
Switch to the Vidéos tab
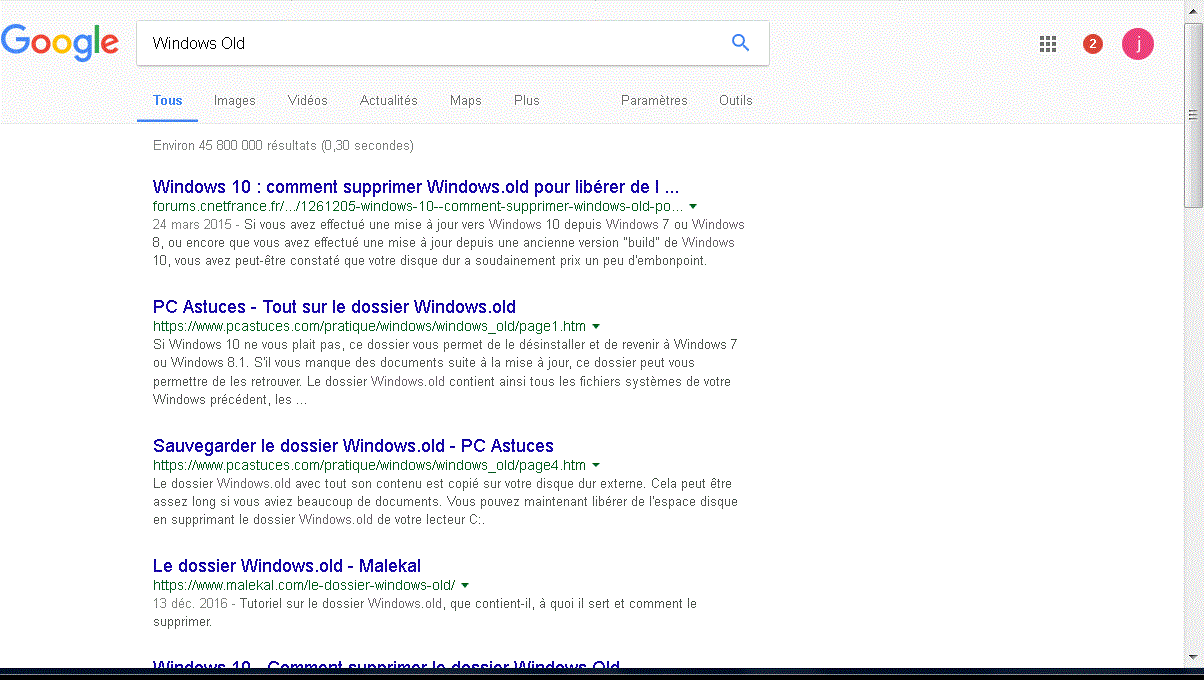308,100
